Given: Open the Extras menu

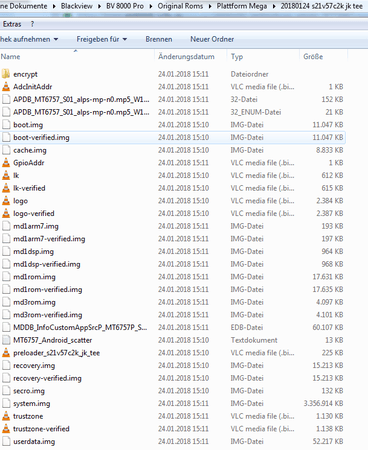Looking at the screenshot, I should point(12,24).
